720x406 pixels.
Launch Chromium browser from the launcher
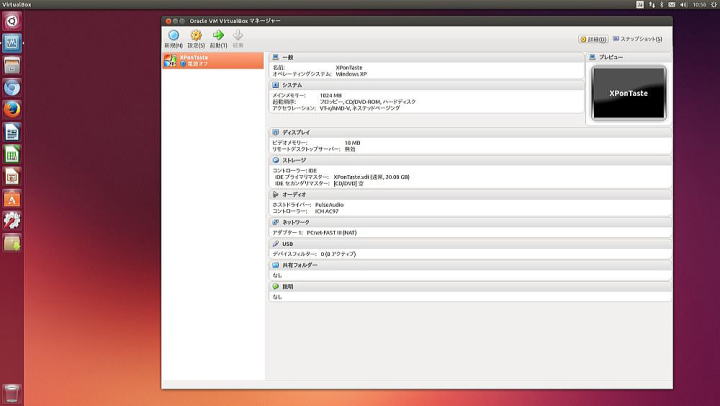(x=12, y=88)
